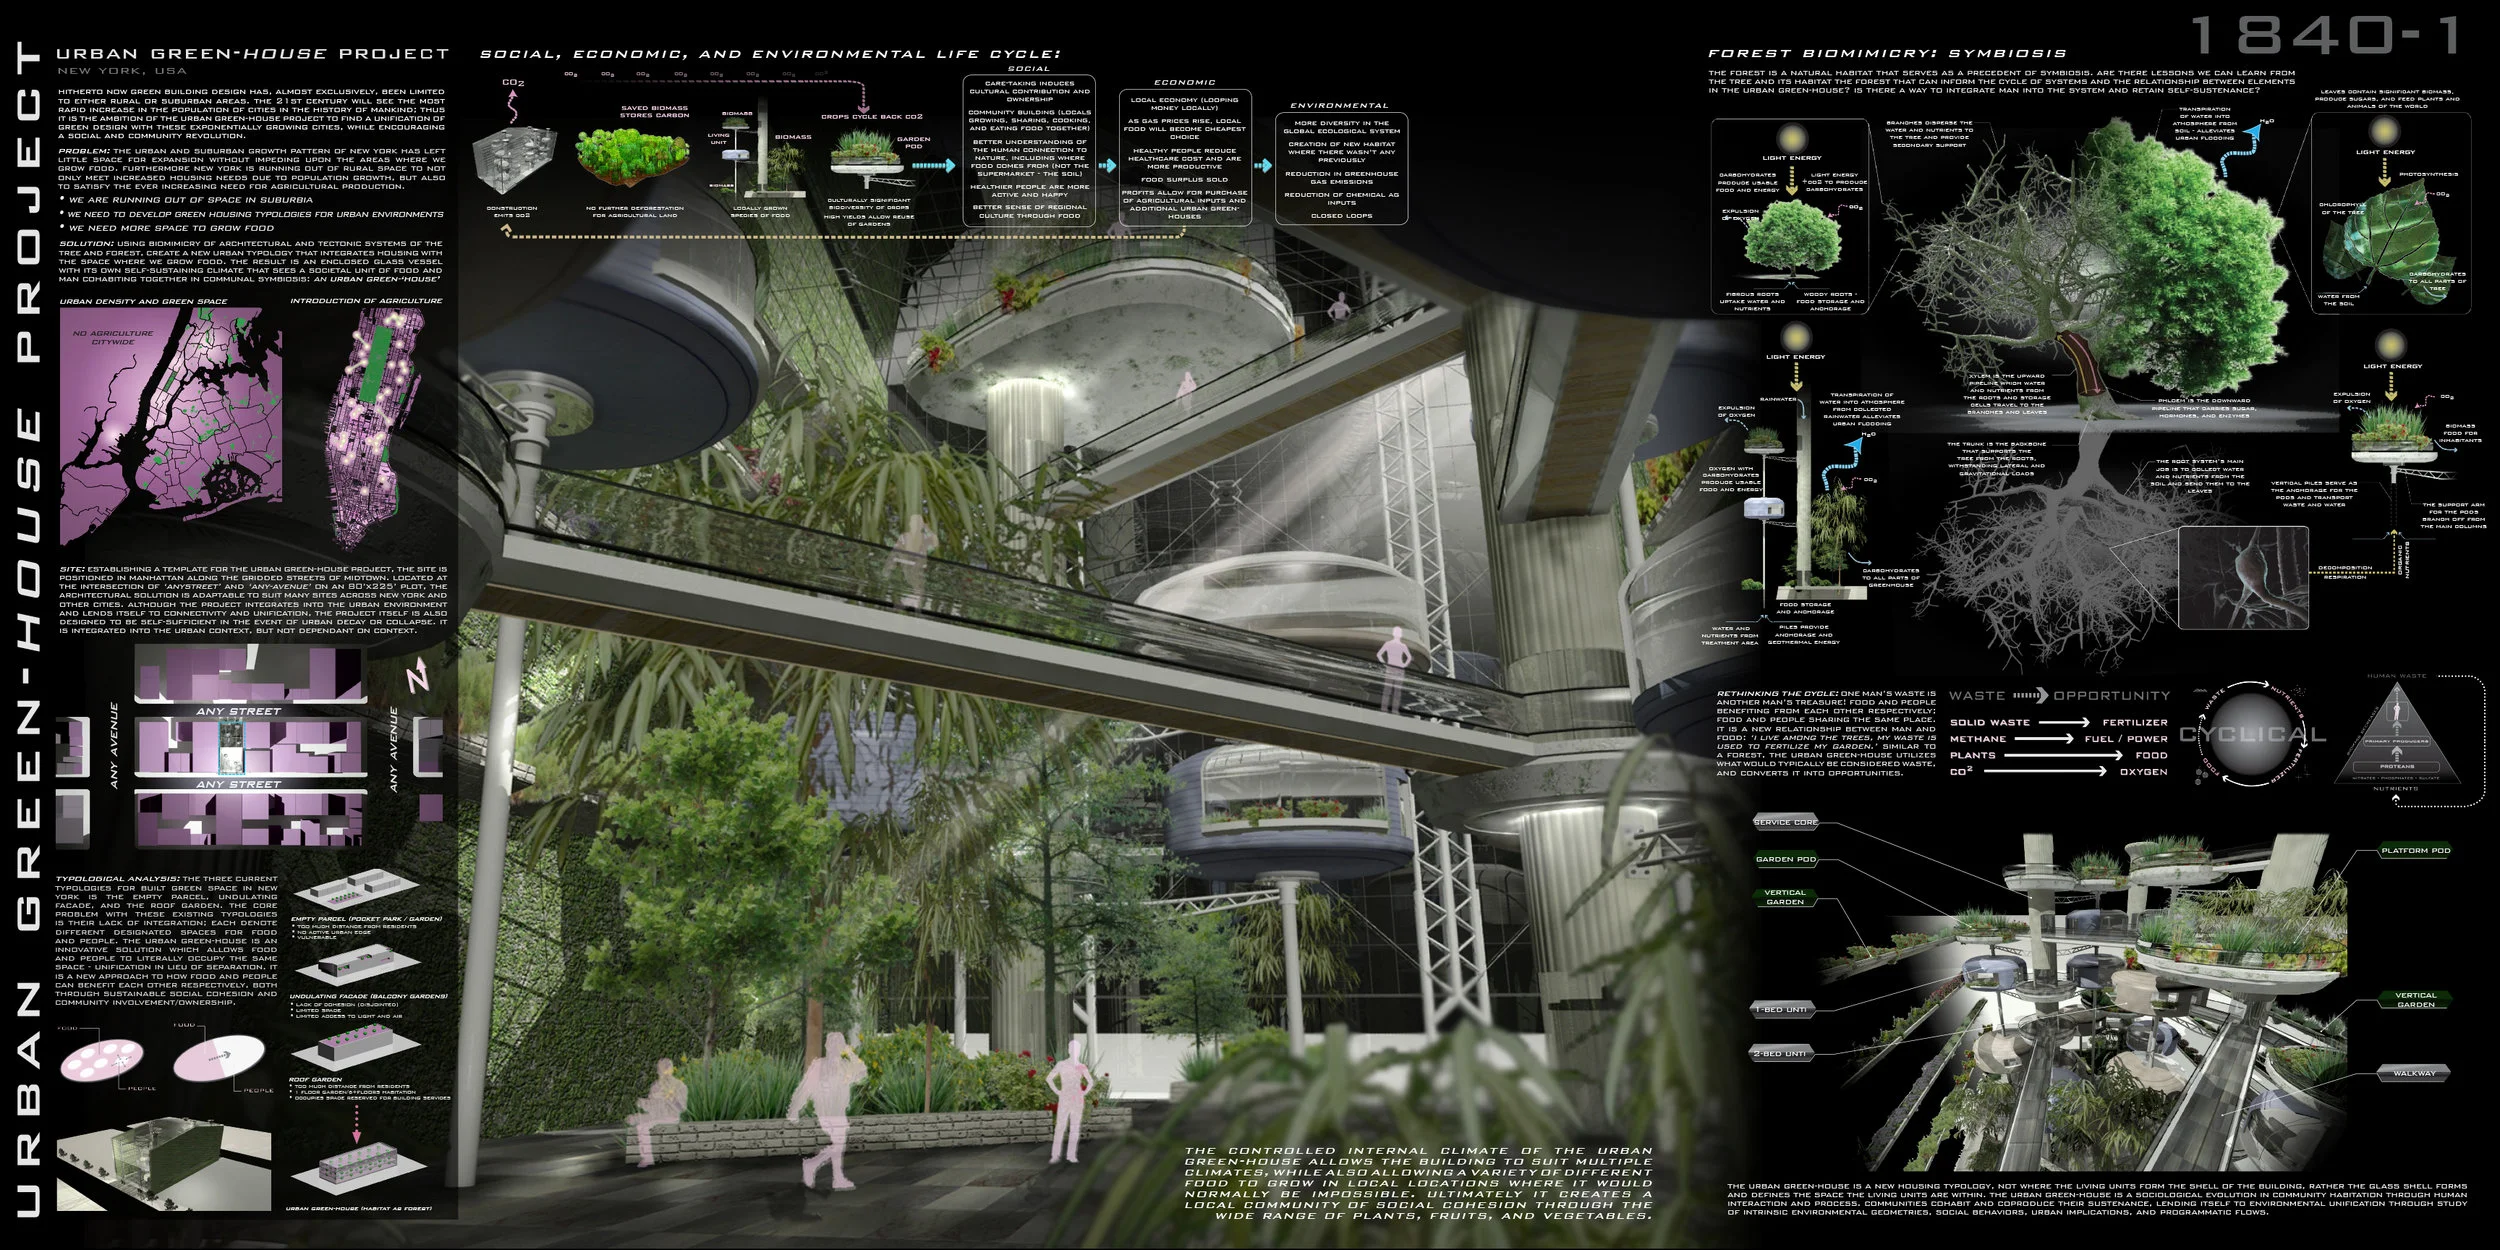Click the 'FOREST BIOMIMICRY: SYMBIOSIS' heading
2500x1250 pixels.
click(1887, 54)
